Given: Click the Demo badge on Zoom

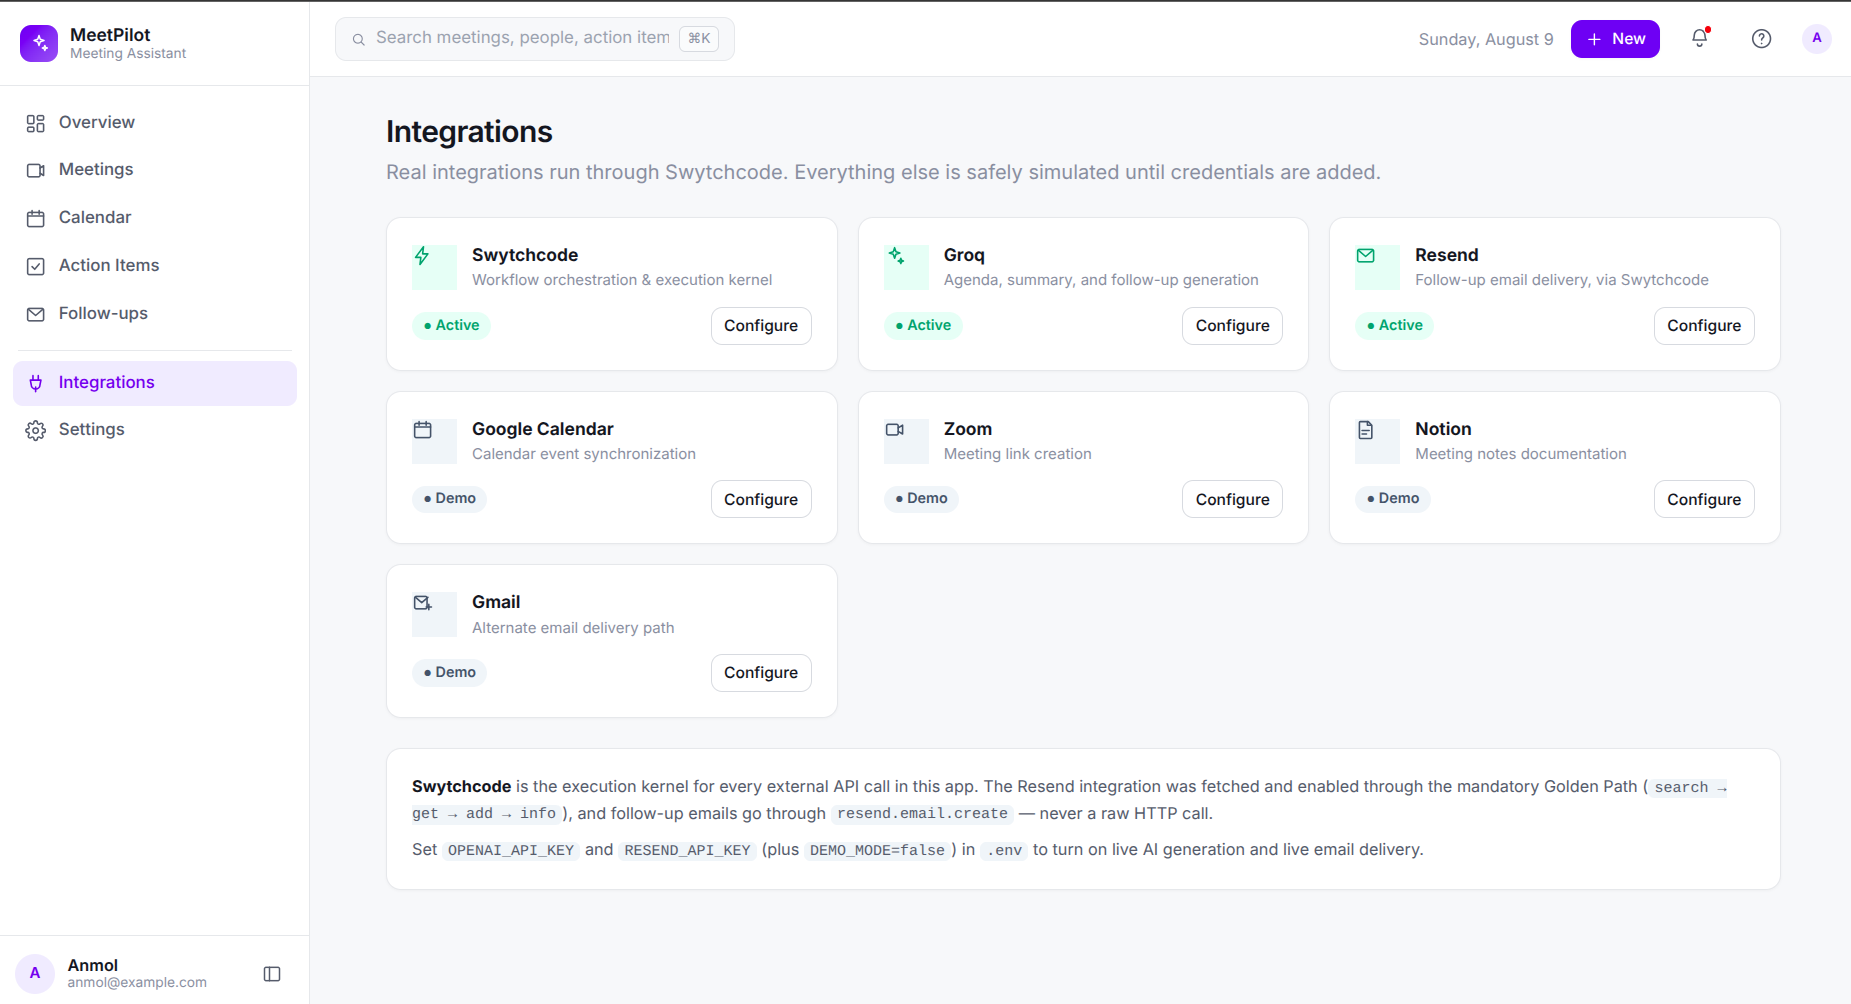Looking at the screenshot, I should click(921, 498).
